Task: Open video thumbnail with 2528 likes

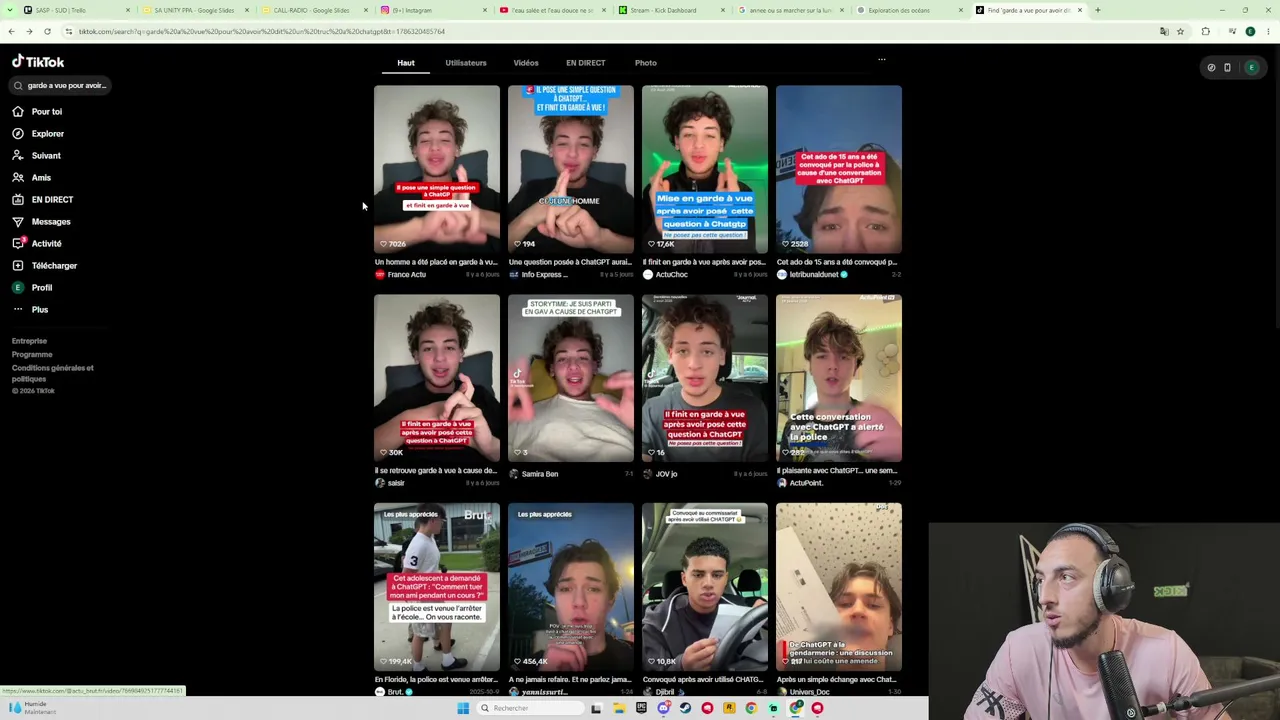Action: point(839,169)
